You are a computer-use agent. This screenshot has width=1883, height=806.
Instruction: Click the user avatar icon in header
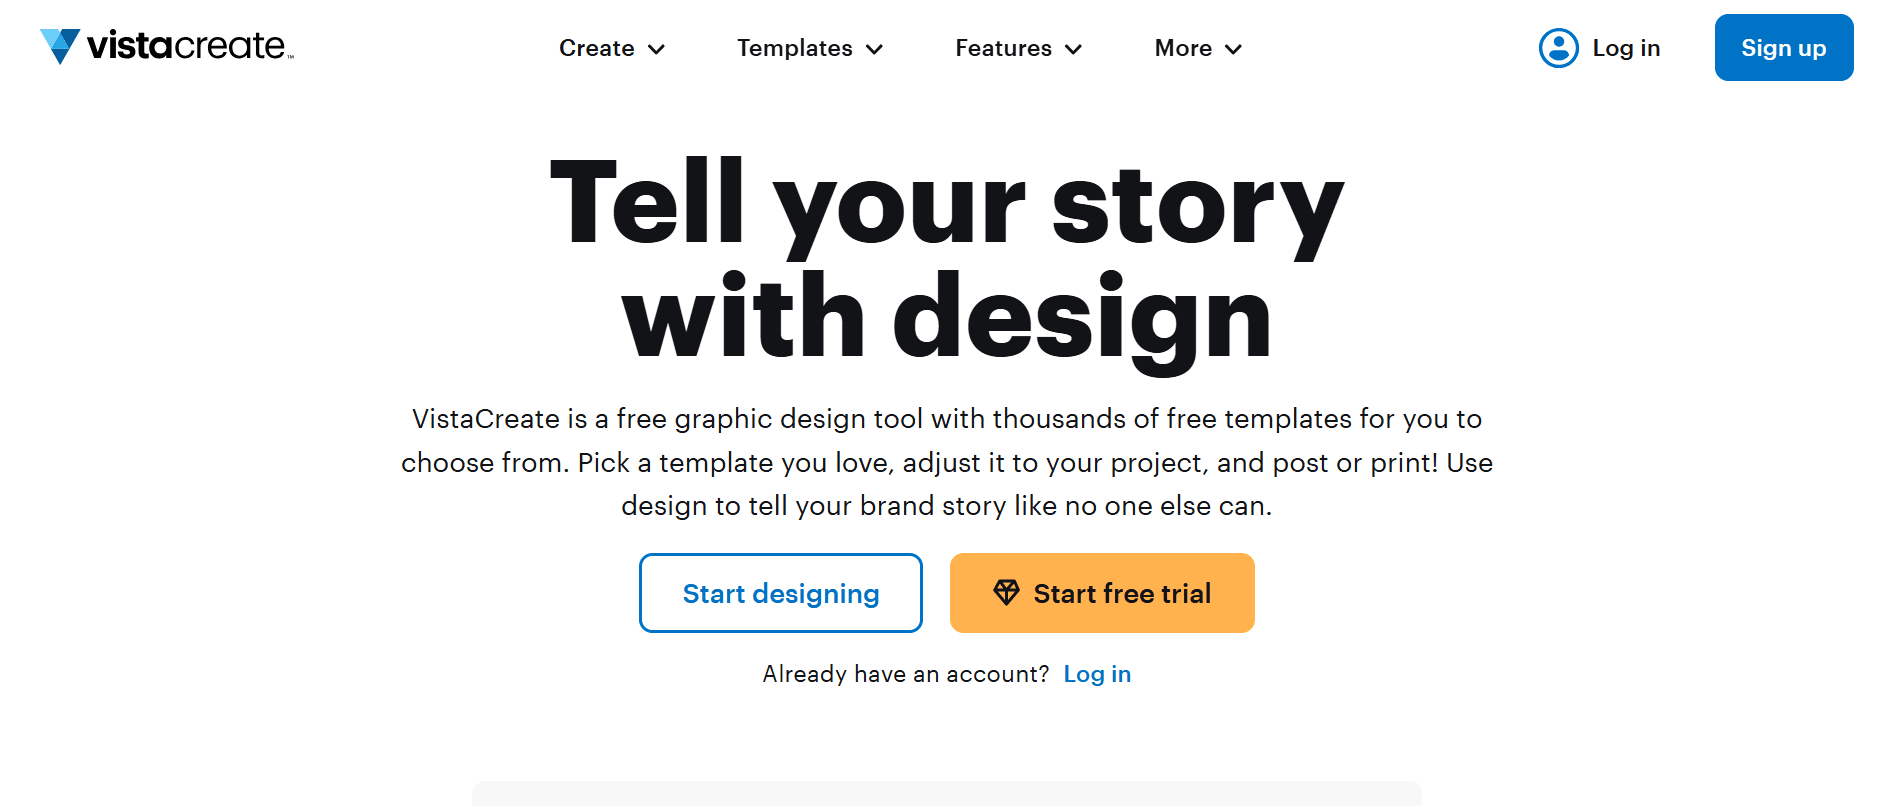point(1558,48)
